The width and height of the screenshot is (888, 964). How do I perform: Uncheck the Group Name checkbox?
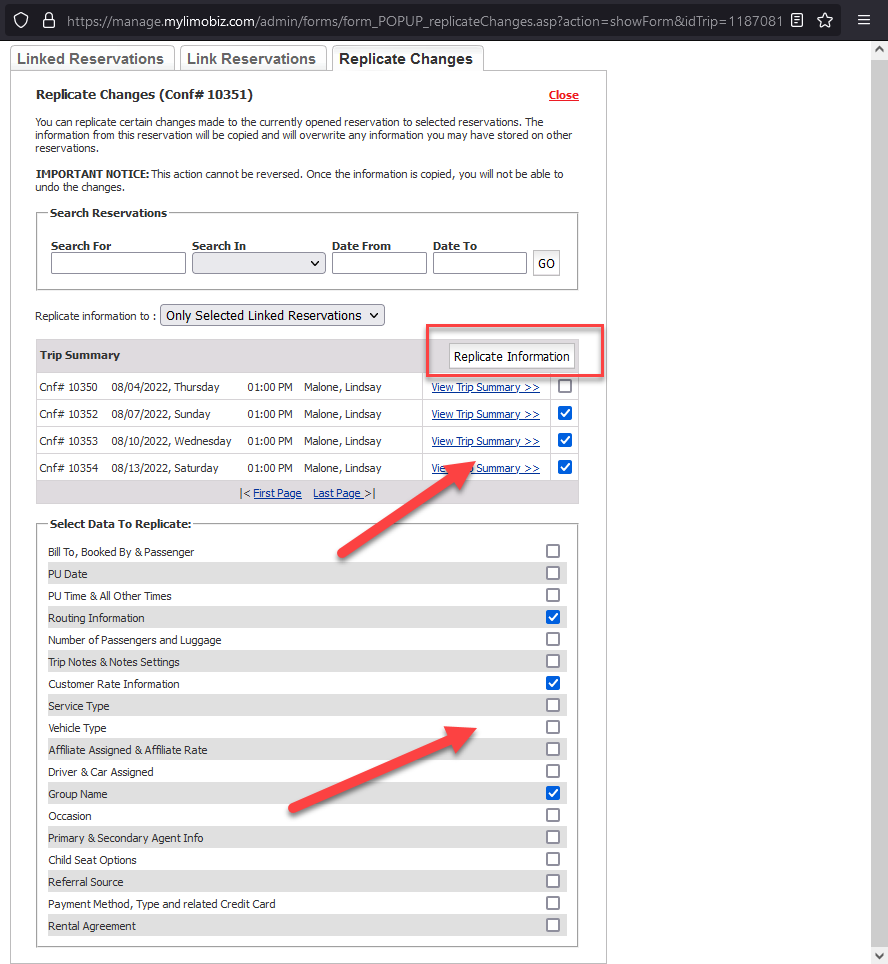pyautogui.click(x=553, y=793)
